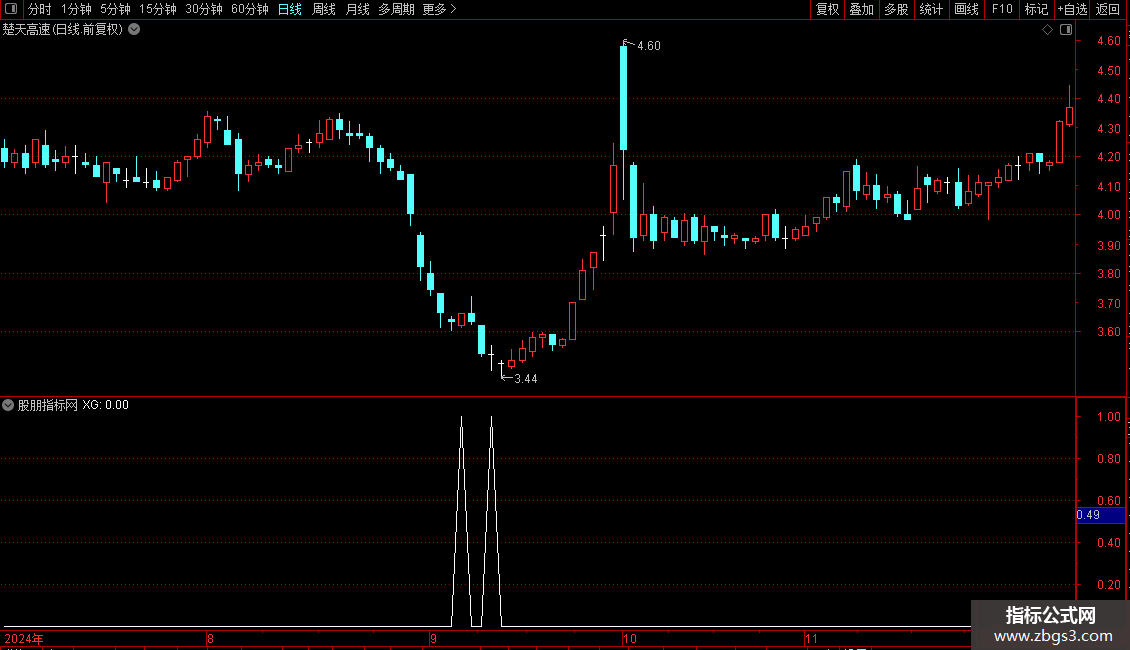
Task: Open 多周期 multi-period view
Action: (x=396, y=9)
